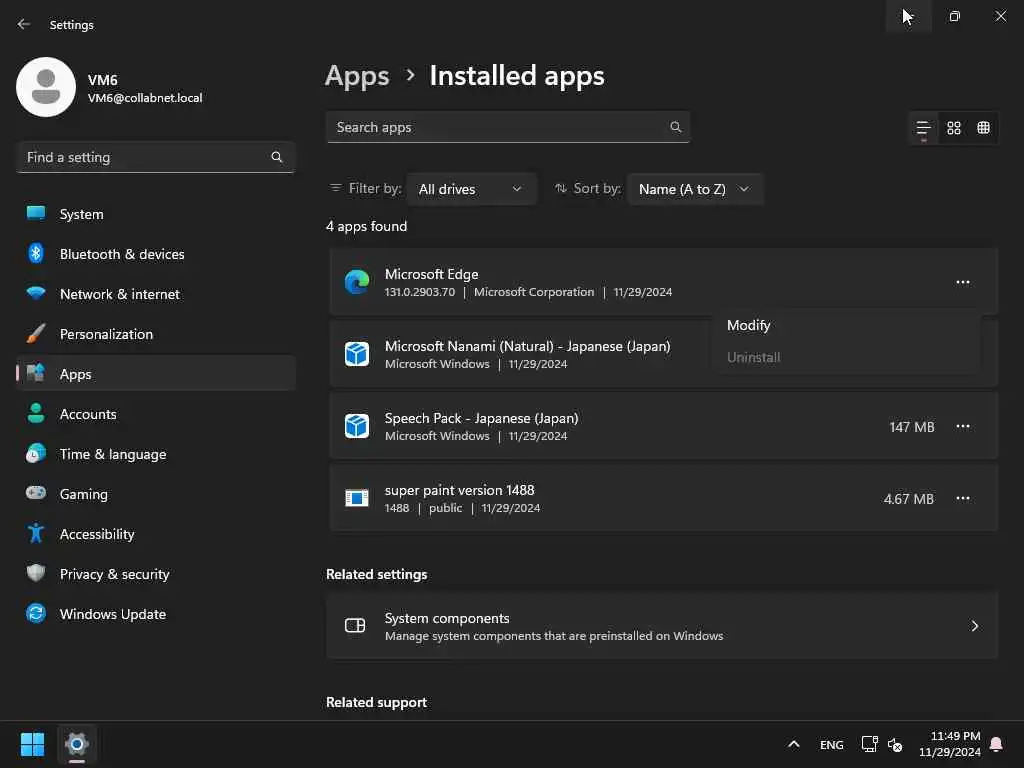The width and height of the screenshot is (1024, 768).
Task: Choose Modify from the context menu
Action: (x=749, y=325)
